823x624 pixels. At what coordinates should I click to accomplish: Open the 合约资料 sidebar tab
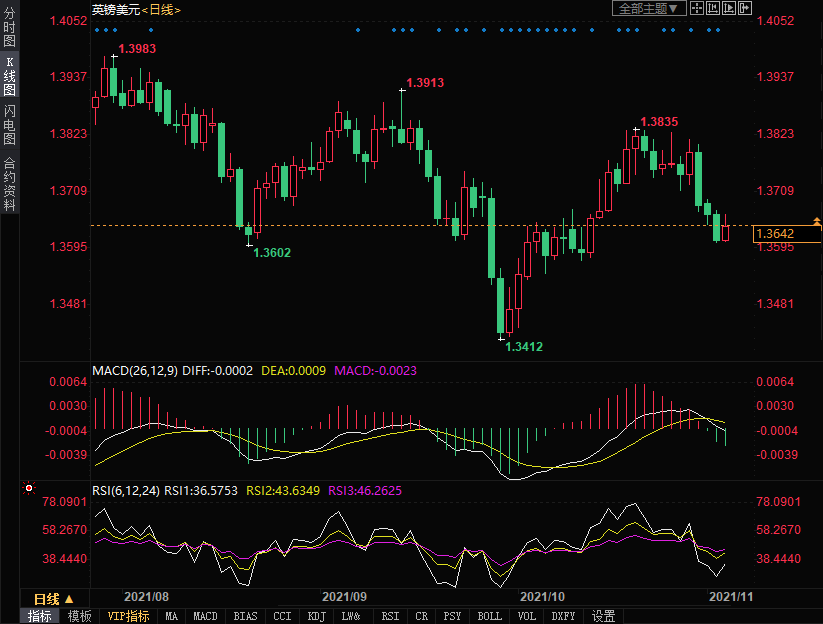(9, 184)
